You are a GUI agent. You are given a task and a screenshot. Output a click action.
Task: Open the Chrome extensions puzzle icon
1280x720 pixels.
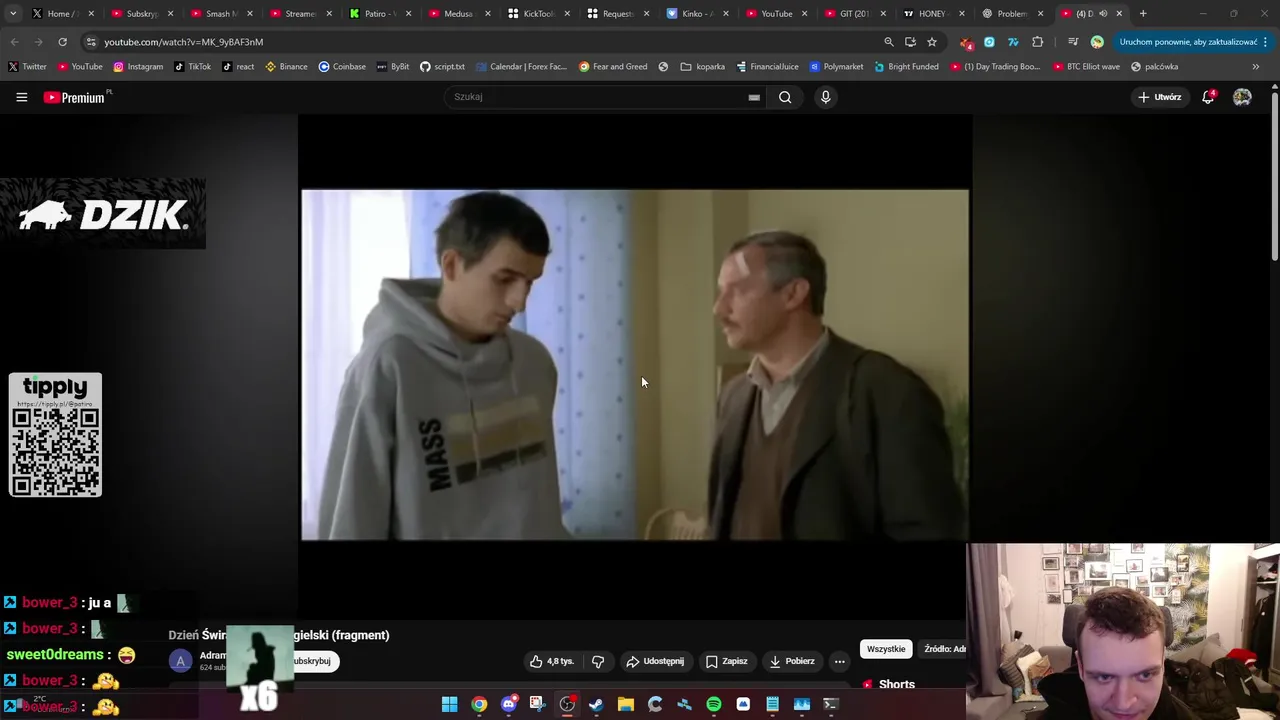[x=1037, y=42]
